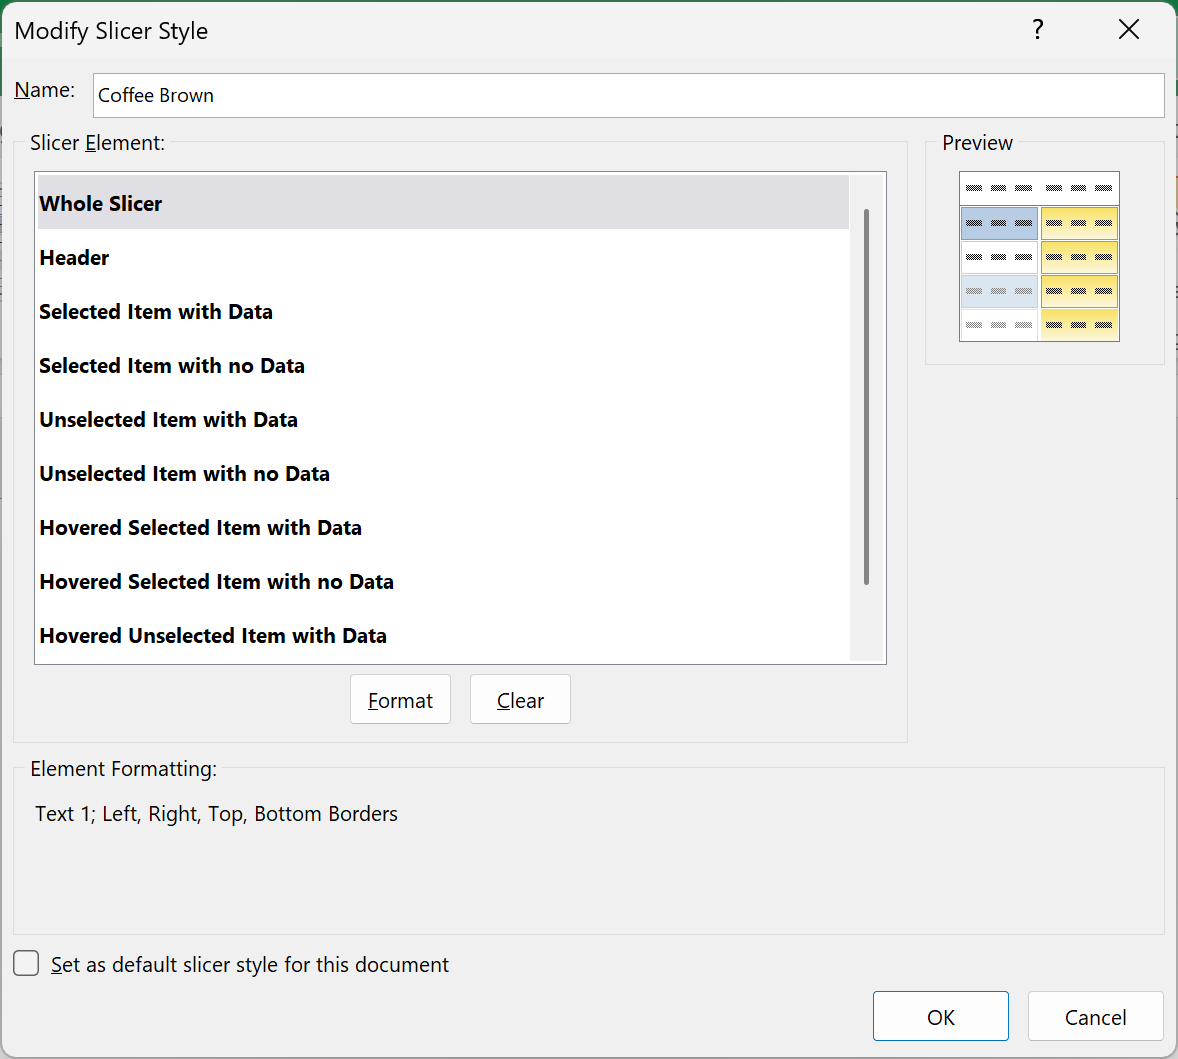Open the Format button
The height and width of the screenshot is (1059, 1178).
(x=400, y=699)
